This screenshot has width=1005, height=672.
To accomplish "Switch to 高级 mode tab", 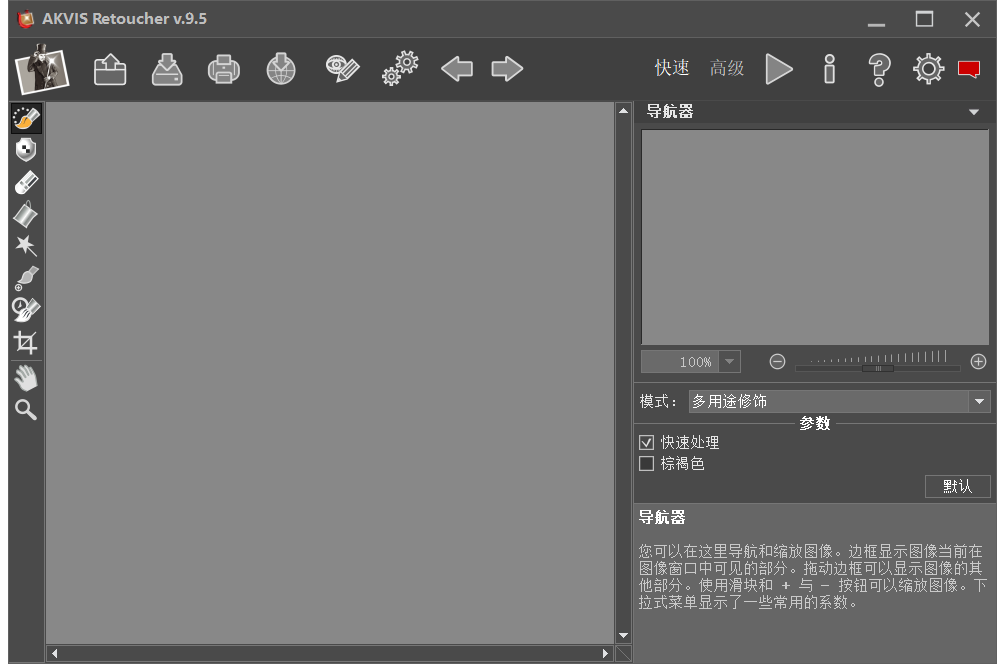I will click(727, 68).
